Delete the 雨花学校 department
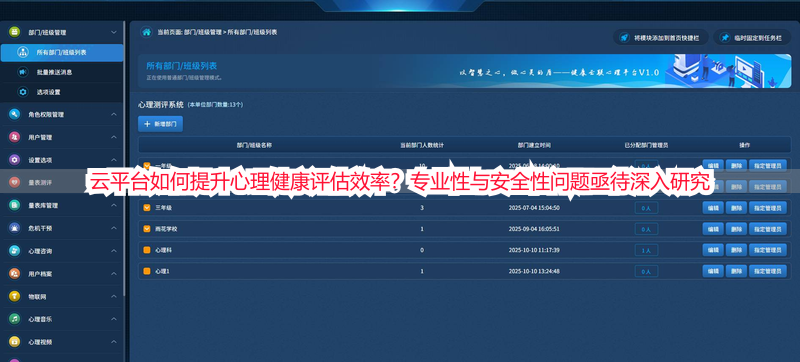This screenshot has height=362, width=800. (736, 229)
